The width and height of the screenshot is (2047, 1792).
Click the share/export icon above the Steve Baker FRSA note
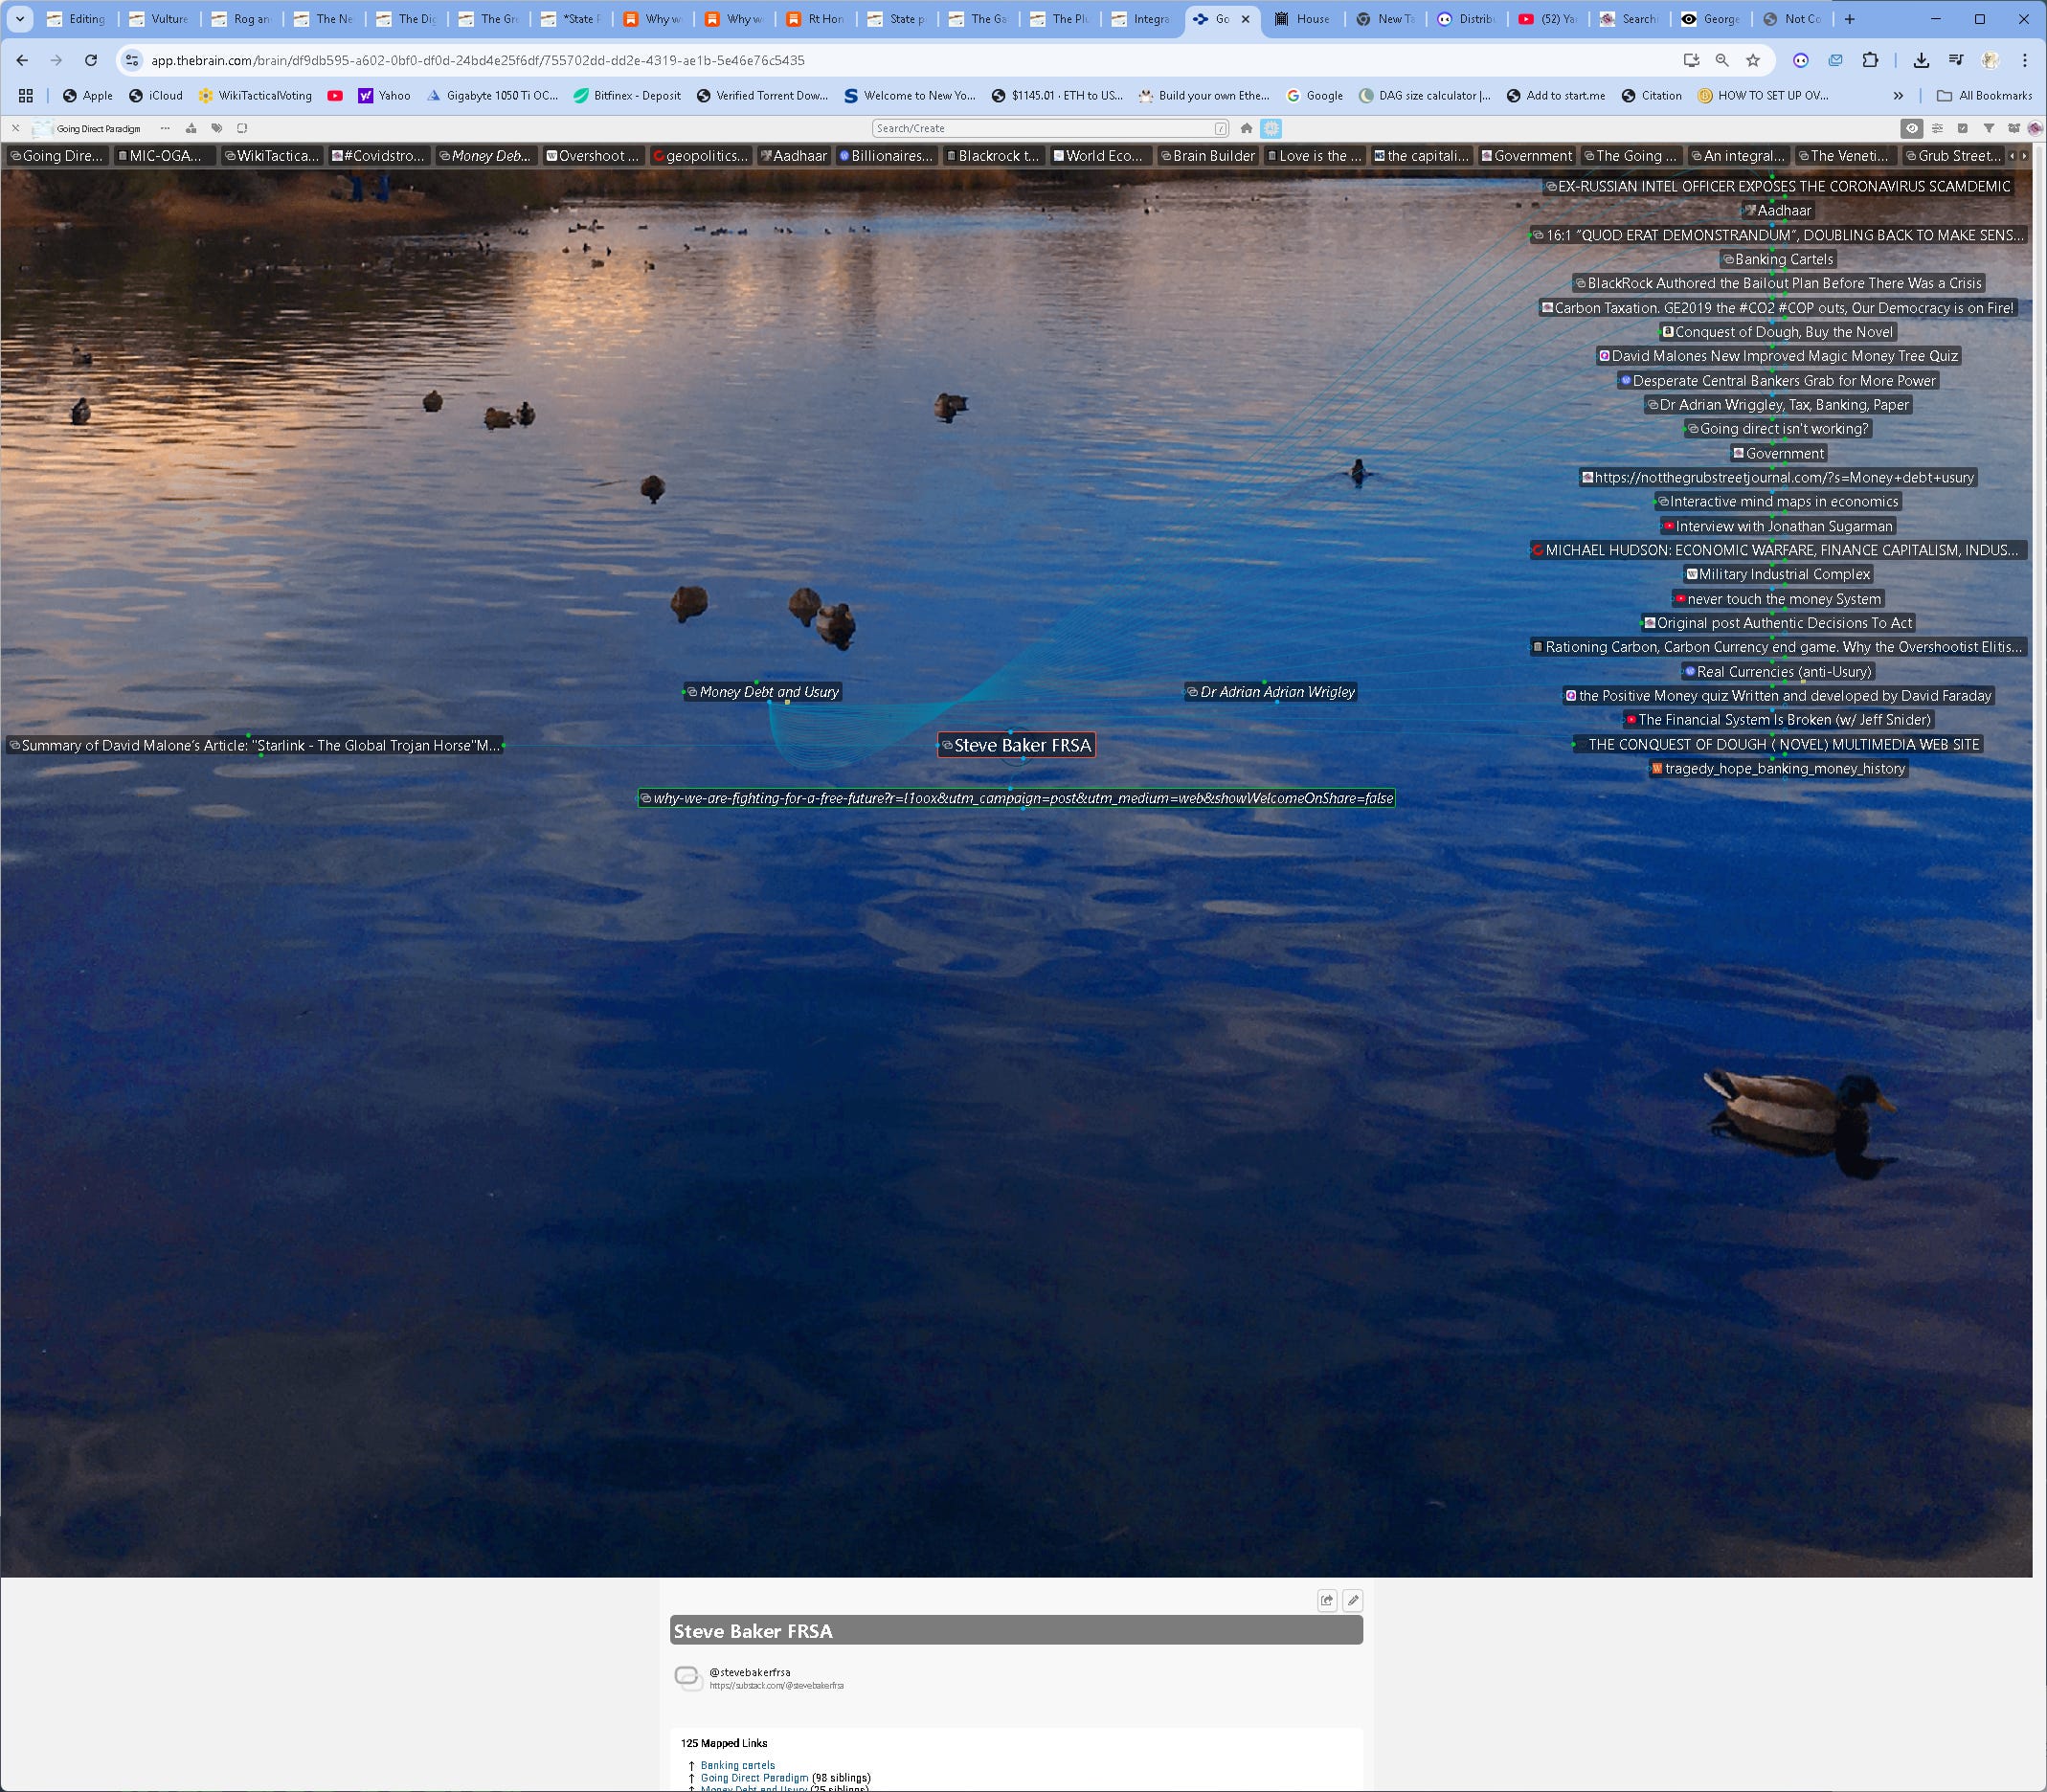(x=1326, y=1600)
